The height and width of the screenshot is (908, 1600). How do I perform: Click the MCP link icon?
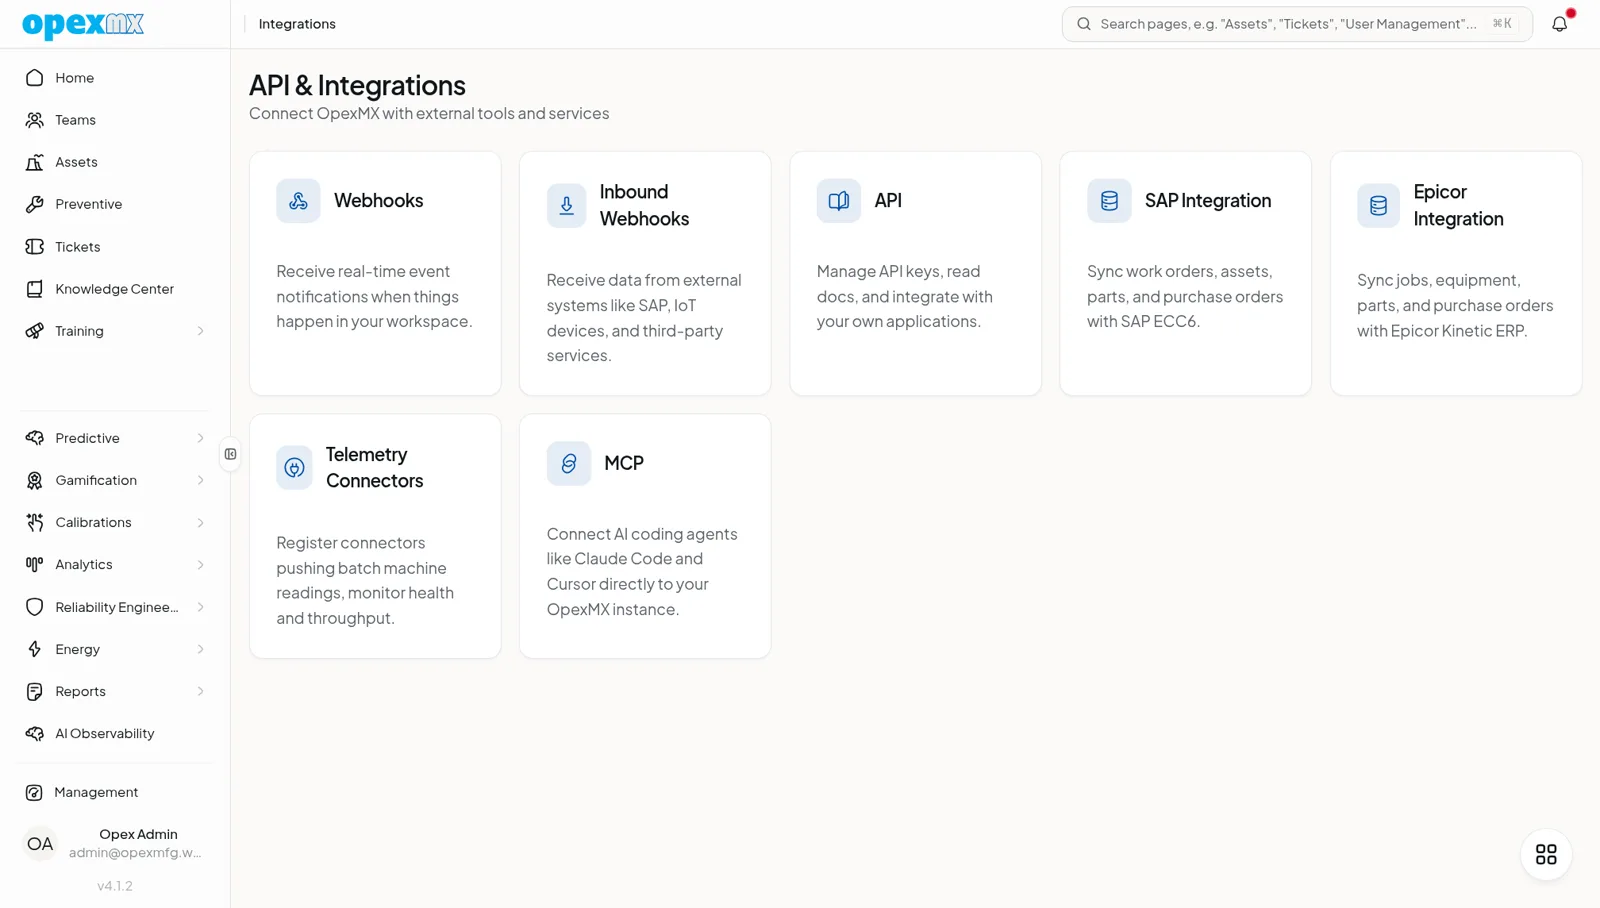point(568,463)
